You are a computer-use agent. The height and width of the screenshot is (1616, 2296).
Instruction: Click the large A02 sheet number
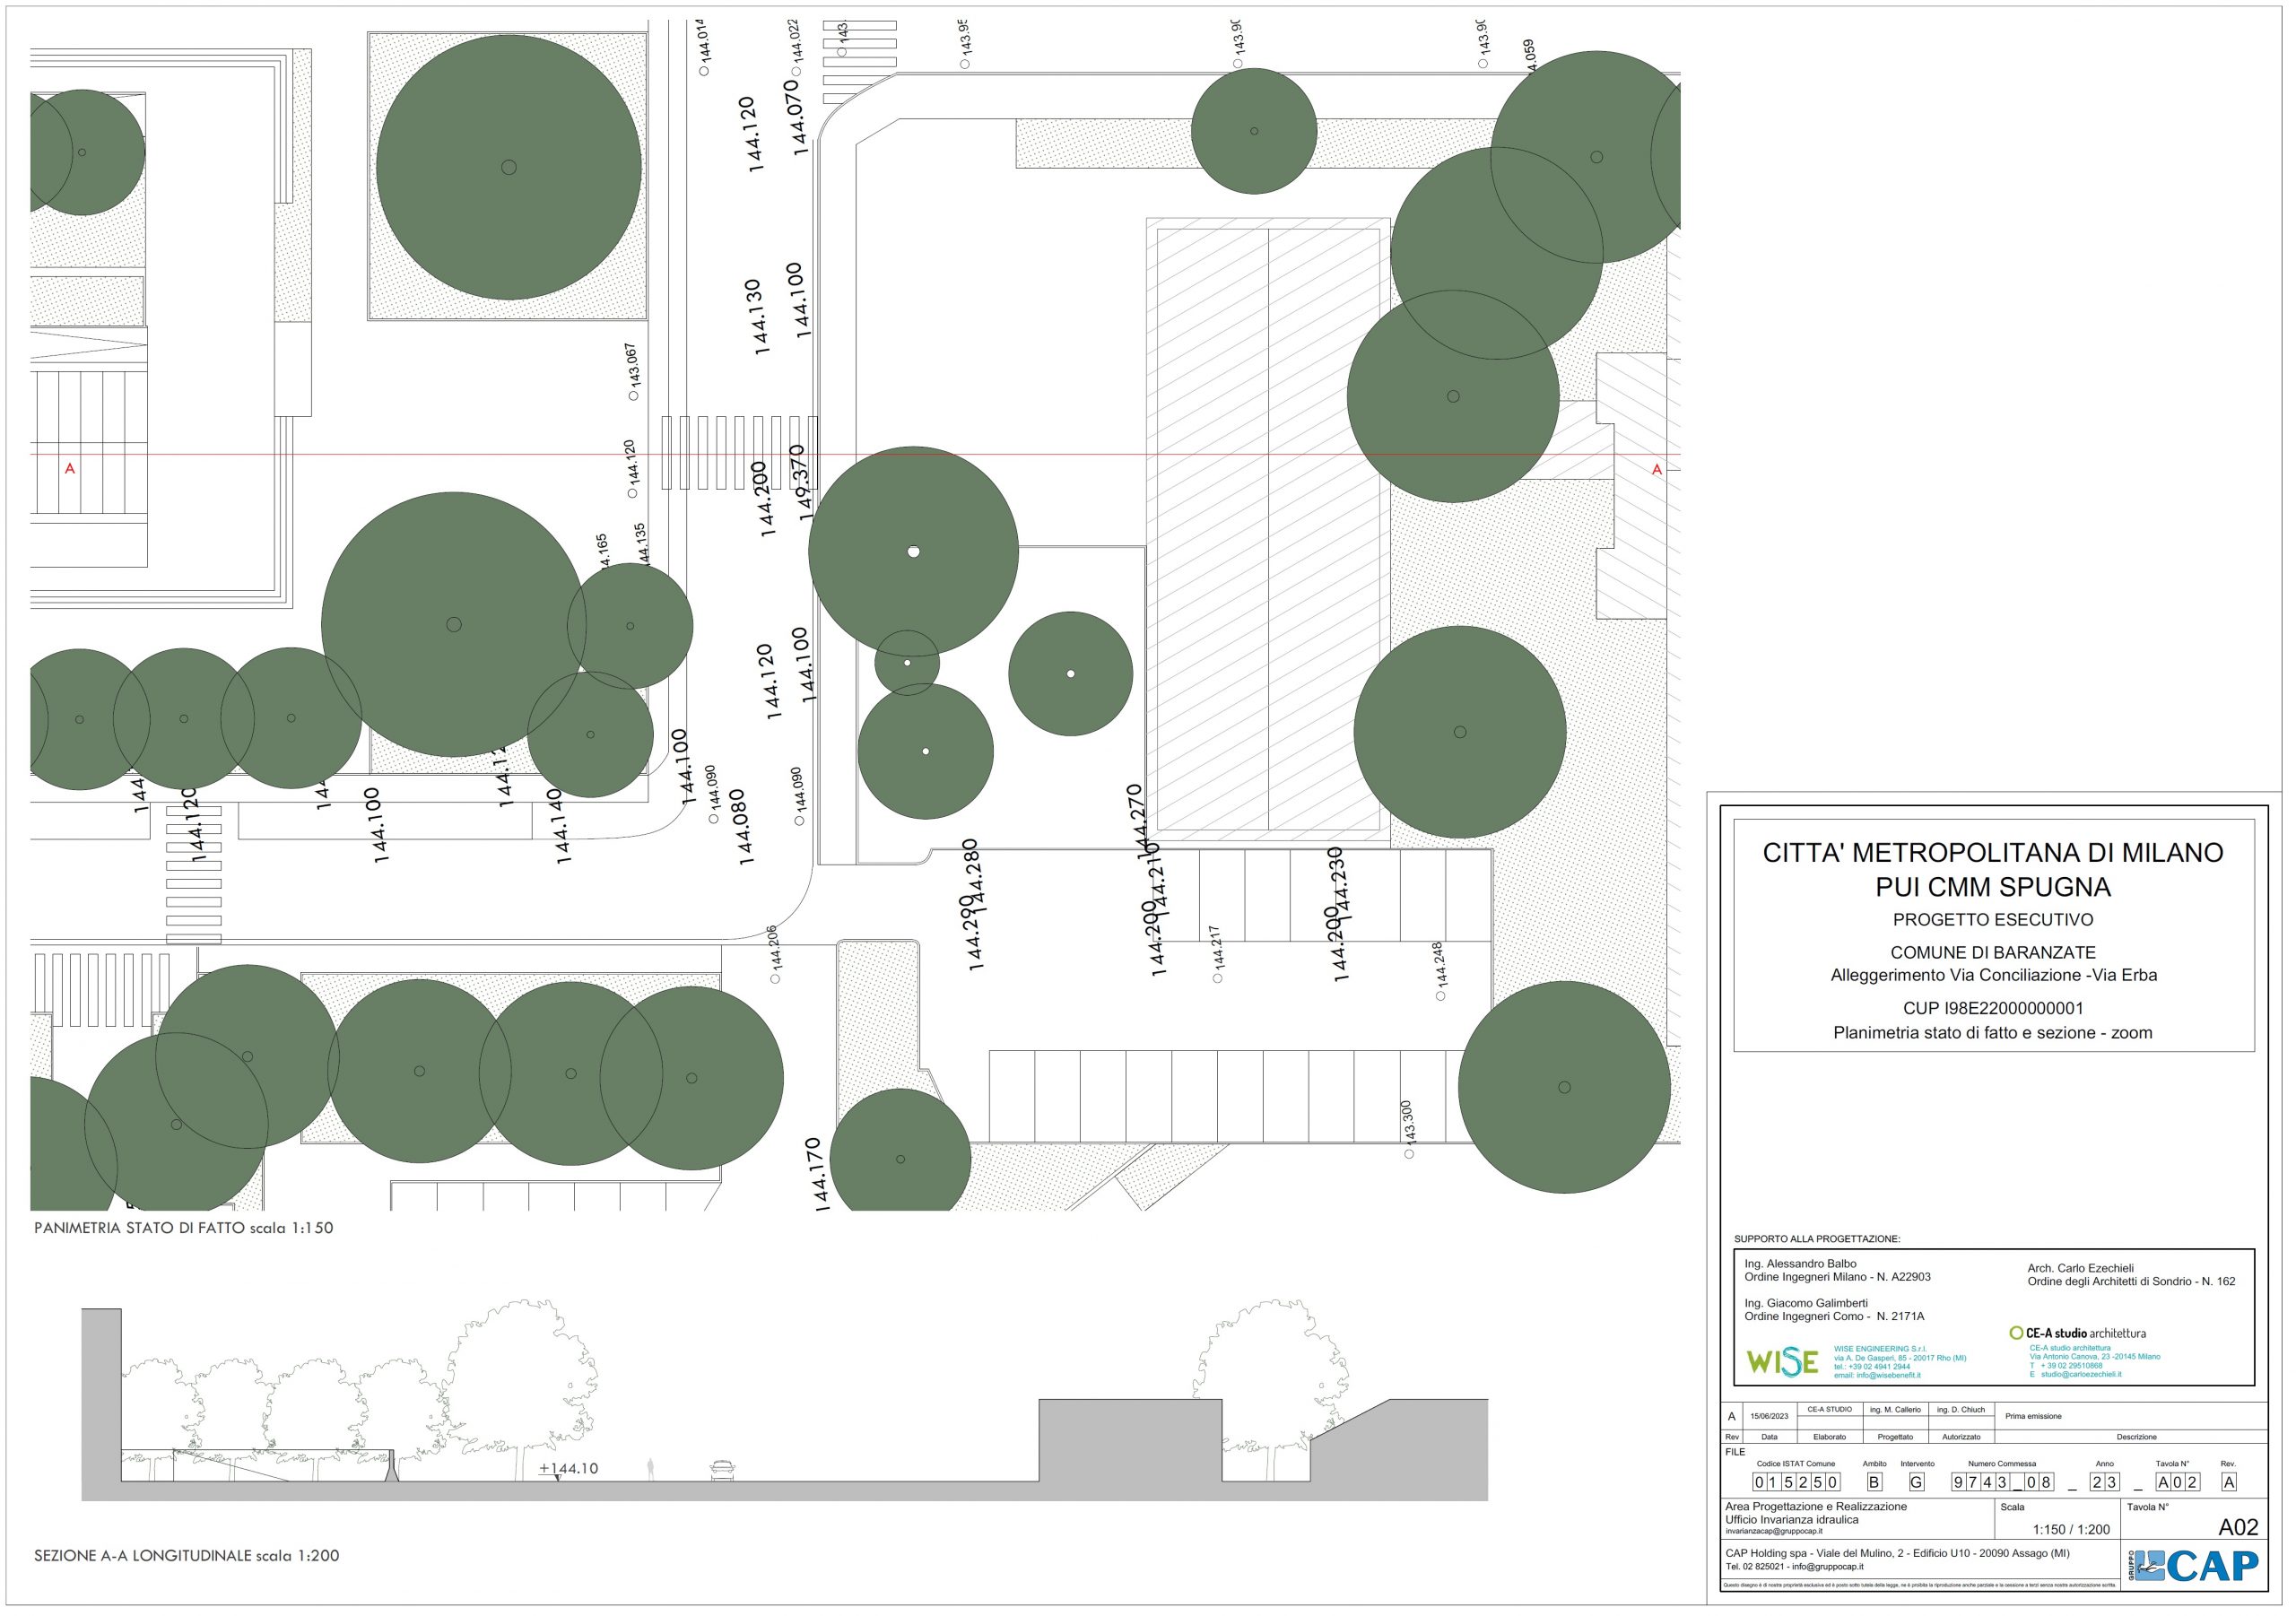pos(2238,1527)
